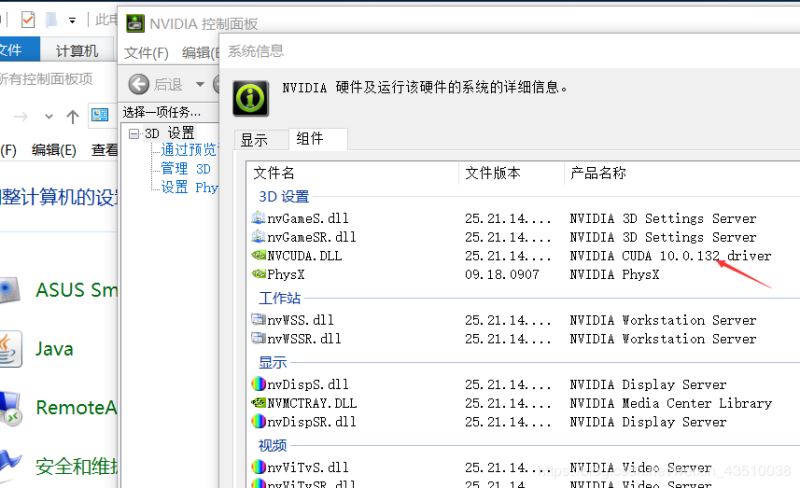
Task: Click the nvWSSR.dll icon
Action: coord(259,338)
